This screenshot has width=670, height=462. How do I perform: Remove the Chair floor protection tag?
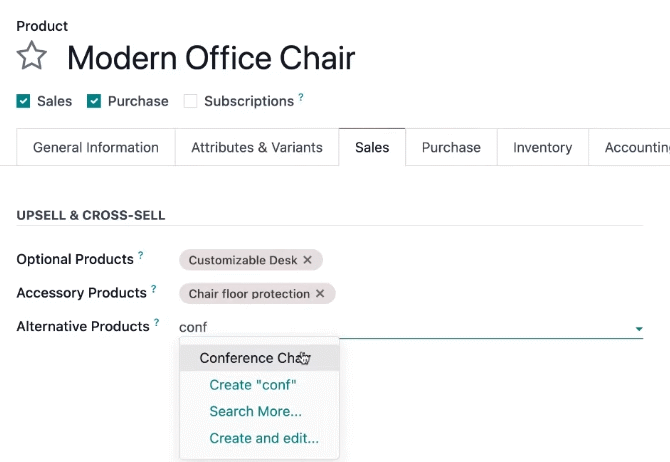[320, 294]
